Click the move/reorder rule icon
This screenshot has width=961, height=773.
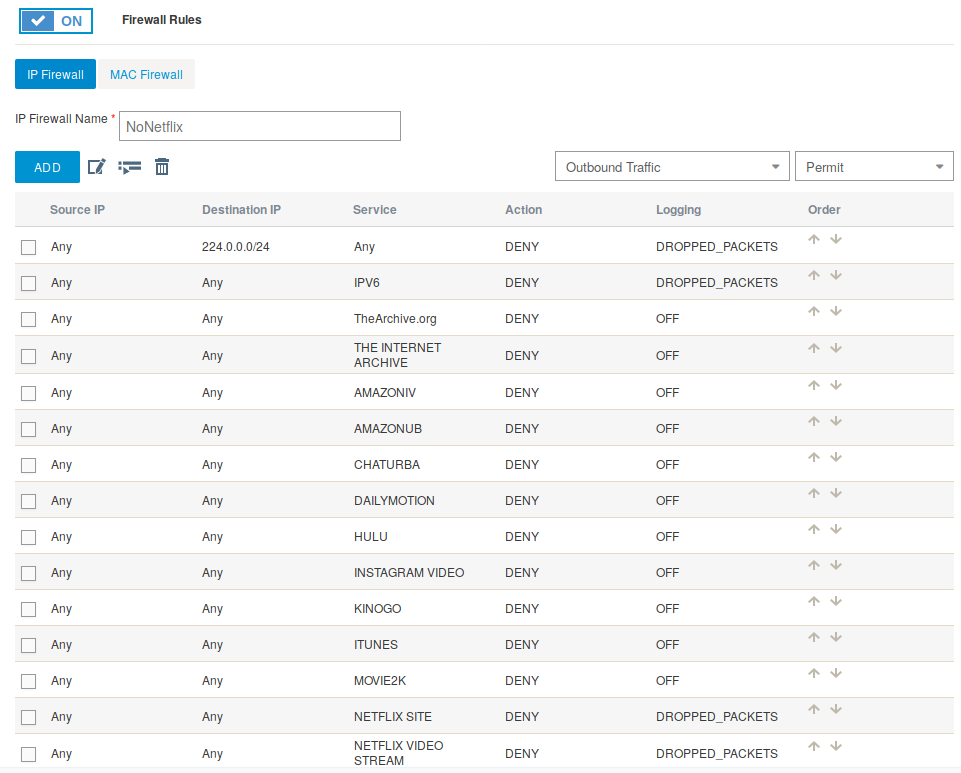pyautogui.click(x=129, y=167)
